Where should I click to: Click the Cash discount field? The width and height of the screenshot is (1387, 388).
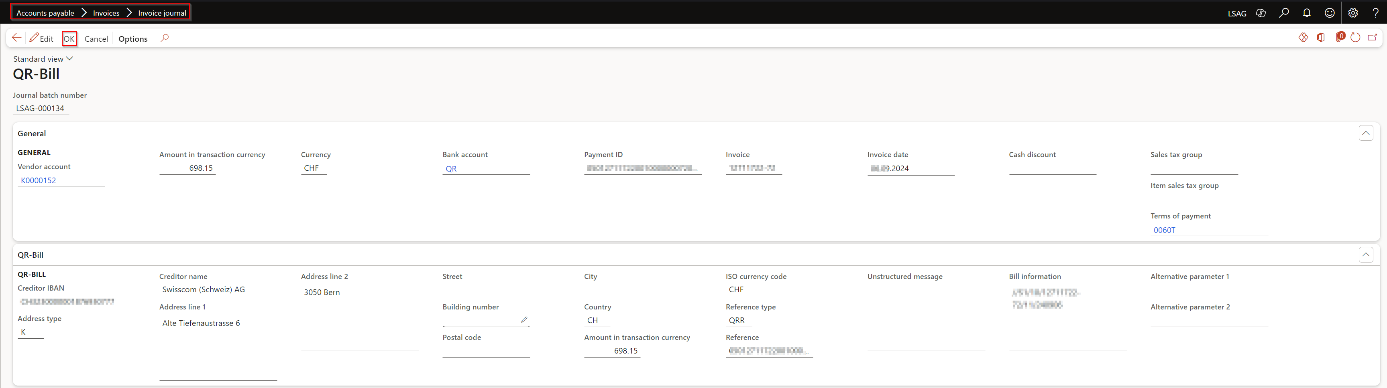coord(1053,169)
